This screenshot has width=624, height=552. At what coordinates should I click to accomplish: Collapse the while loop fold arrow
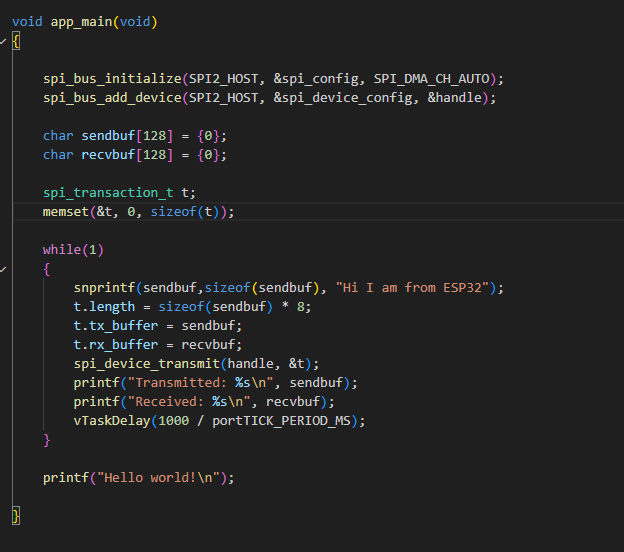pyautogui.click(x=4, y=269)
